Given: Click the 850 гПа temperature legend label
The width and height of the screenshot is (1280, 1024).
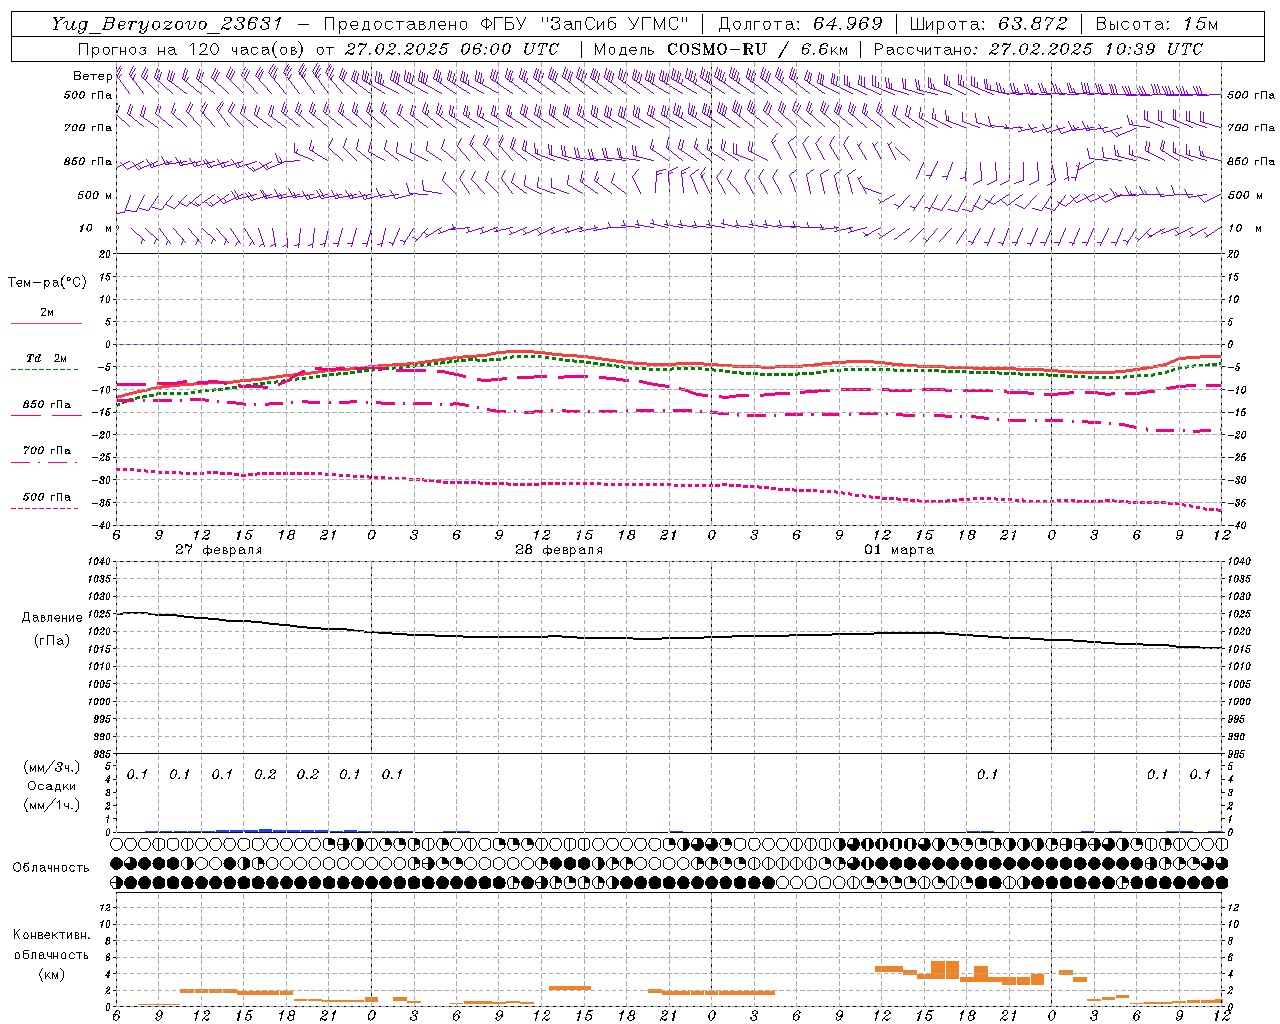Looking at the screenshot, I should 47,405.
